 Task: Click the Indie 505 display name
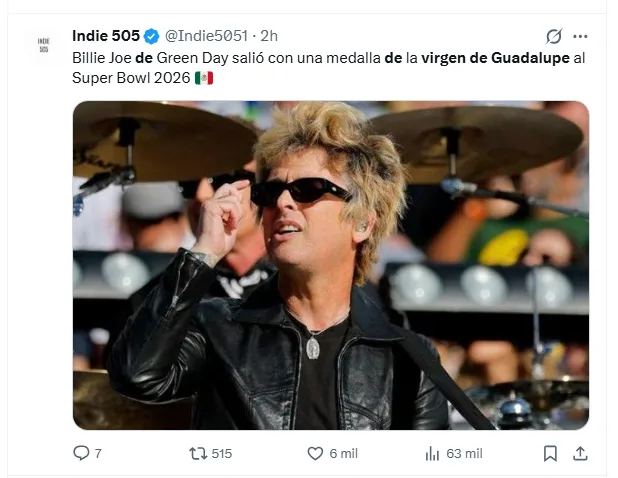(105, 36)
